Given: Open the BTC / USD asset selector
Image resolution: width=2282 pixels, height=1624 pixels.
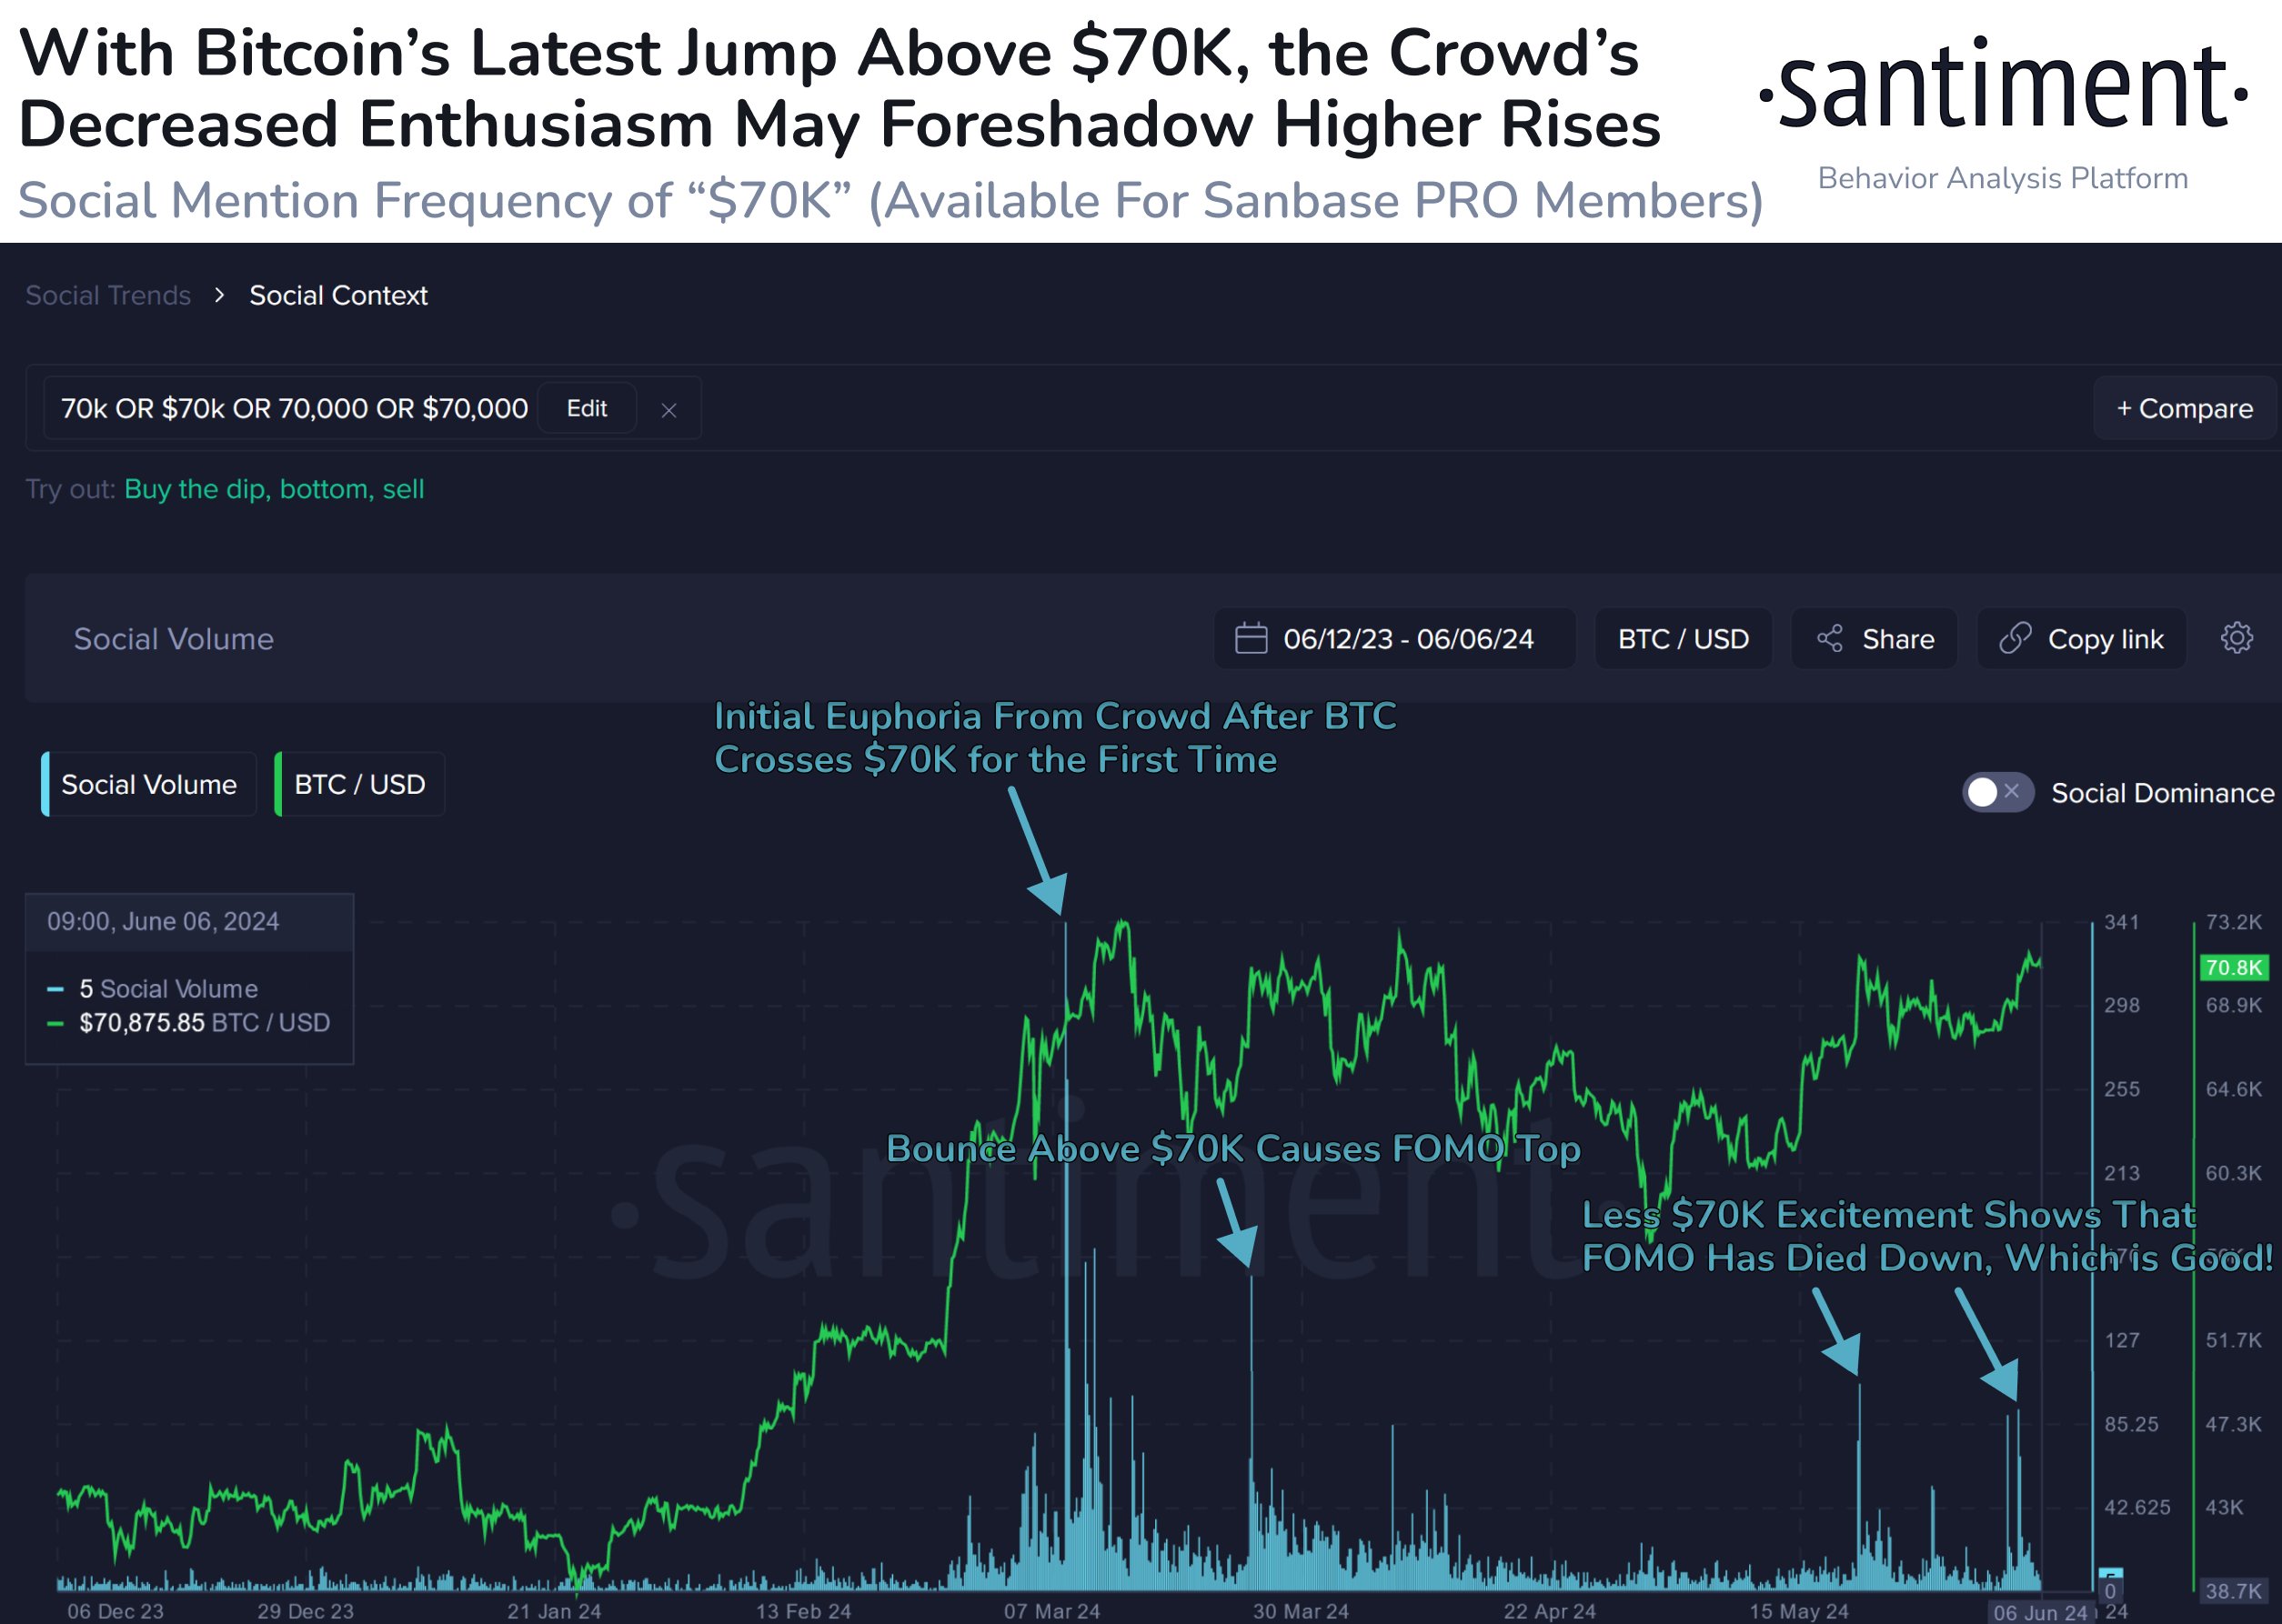Looking at the screenshot, I should (1683, 639).
